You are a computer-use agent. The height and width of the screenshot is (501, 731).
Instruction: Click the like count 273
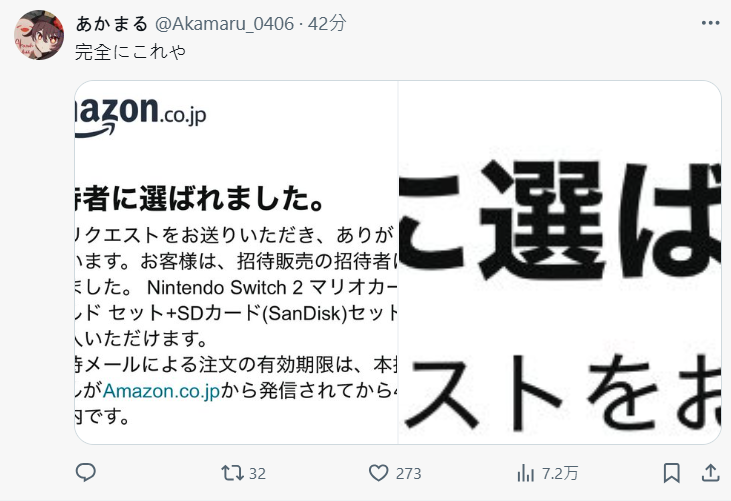pos(408,474)
